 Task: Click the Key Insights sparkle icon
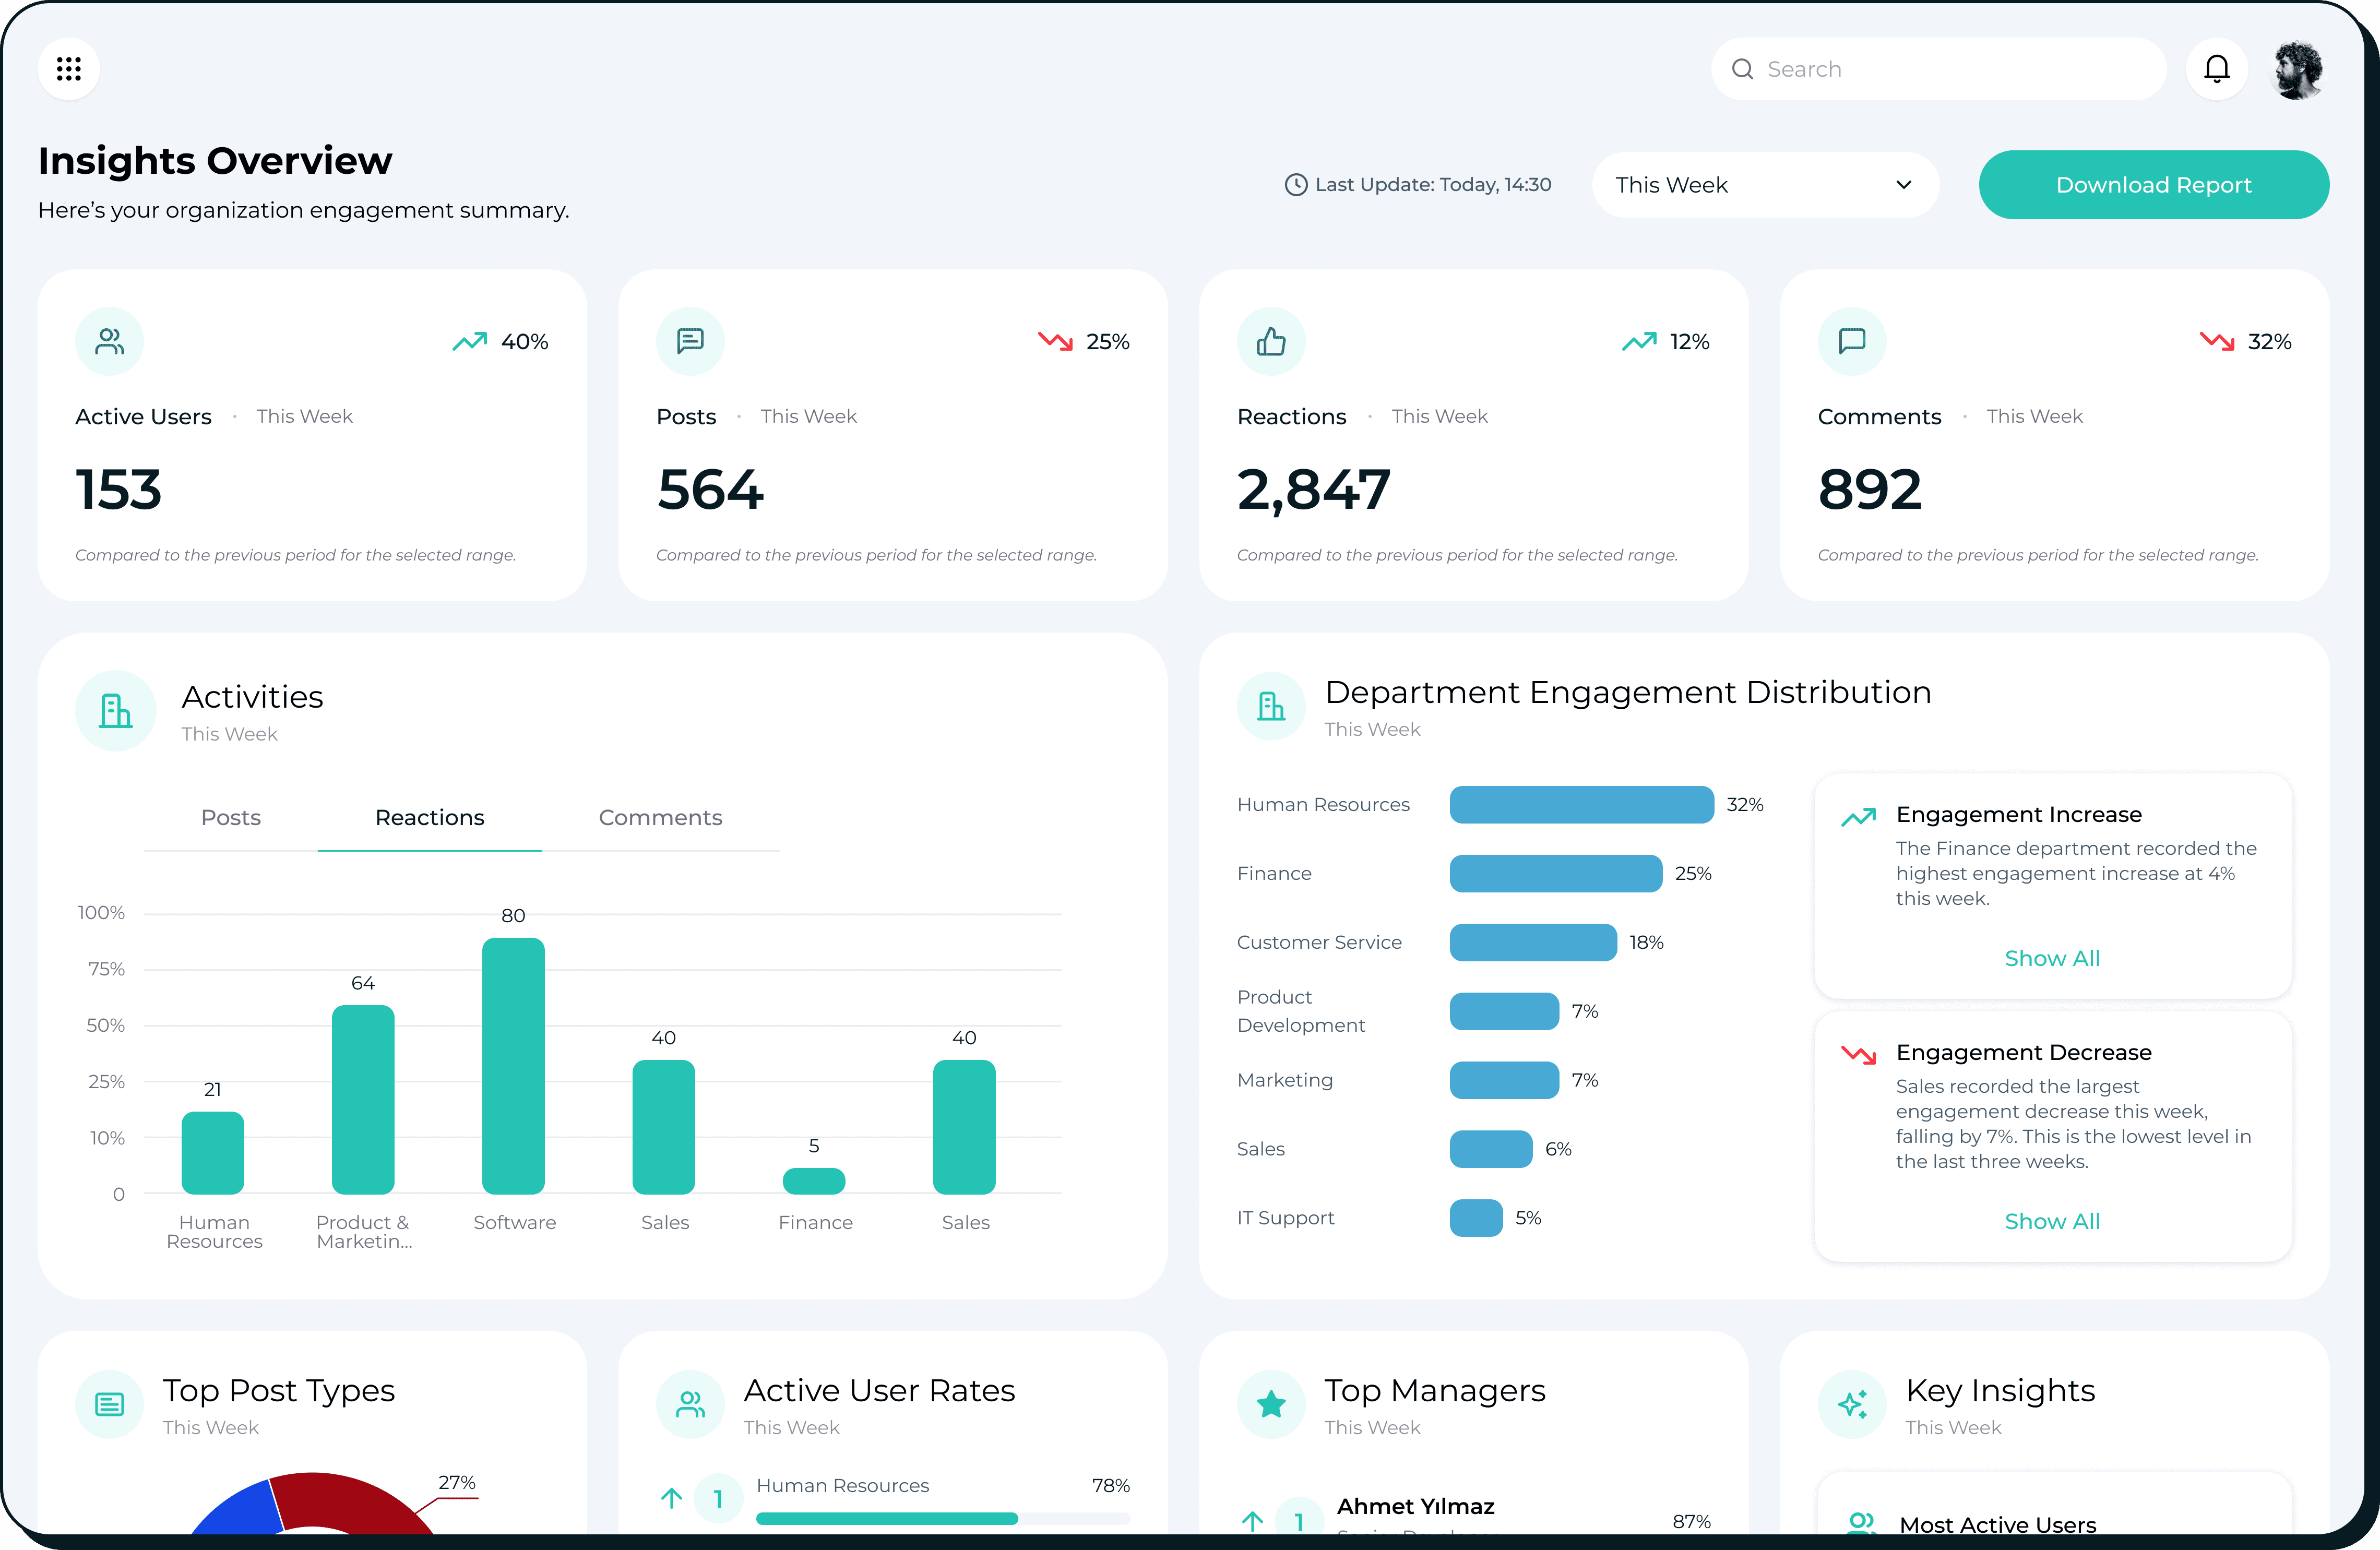(1851, 1404)
